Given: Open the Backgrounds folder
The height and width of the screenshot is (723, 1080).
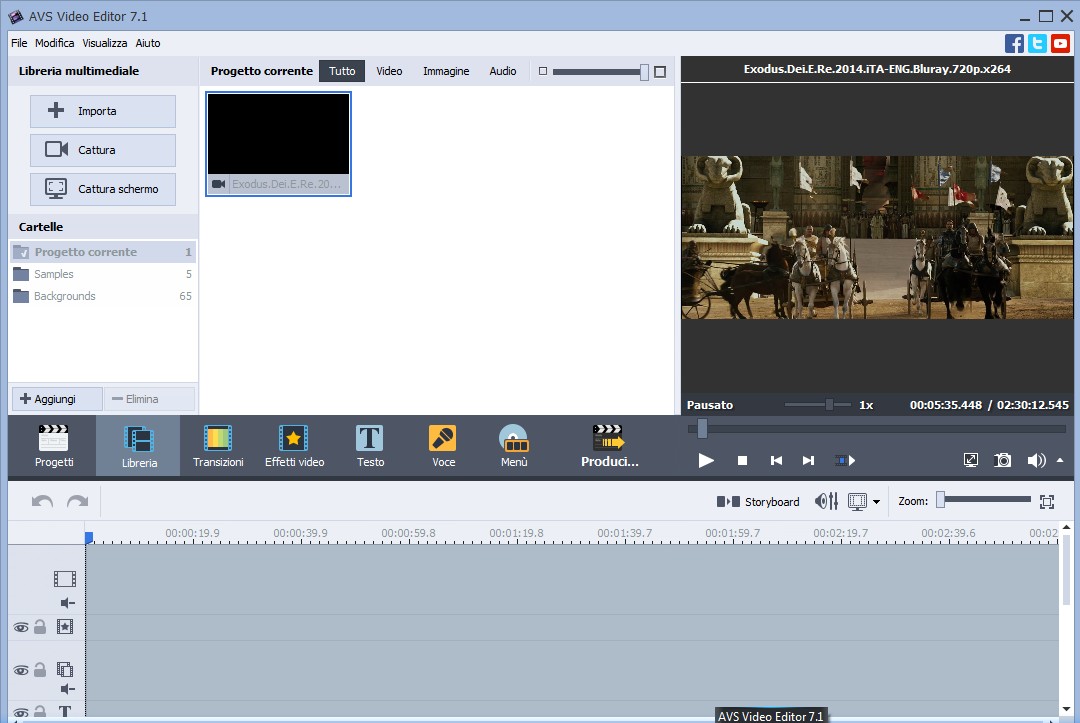Looking at the screenshot, I should 103,296.
